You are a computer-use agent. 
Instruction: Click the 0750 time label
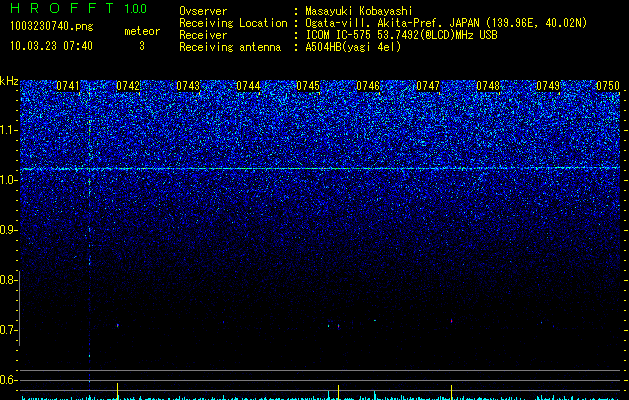pos(608,86)
